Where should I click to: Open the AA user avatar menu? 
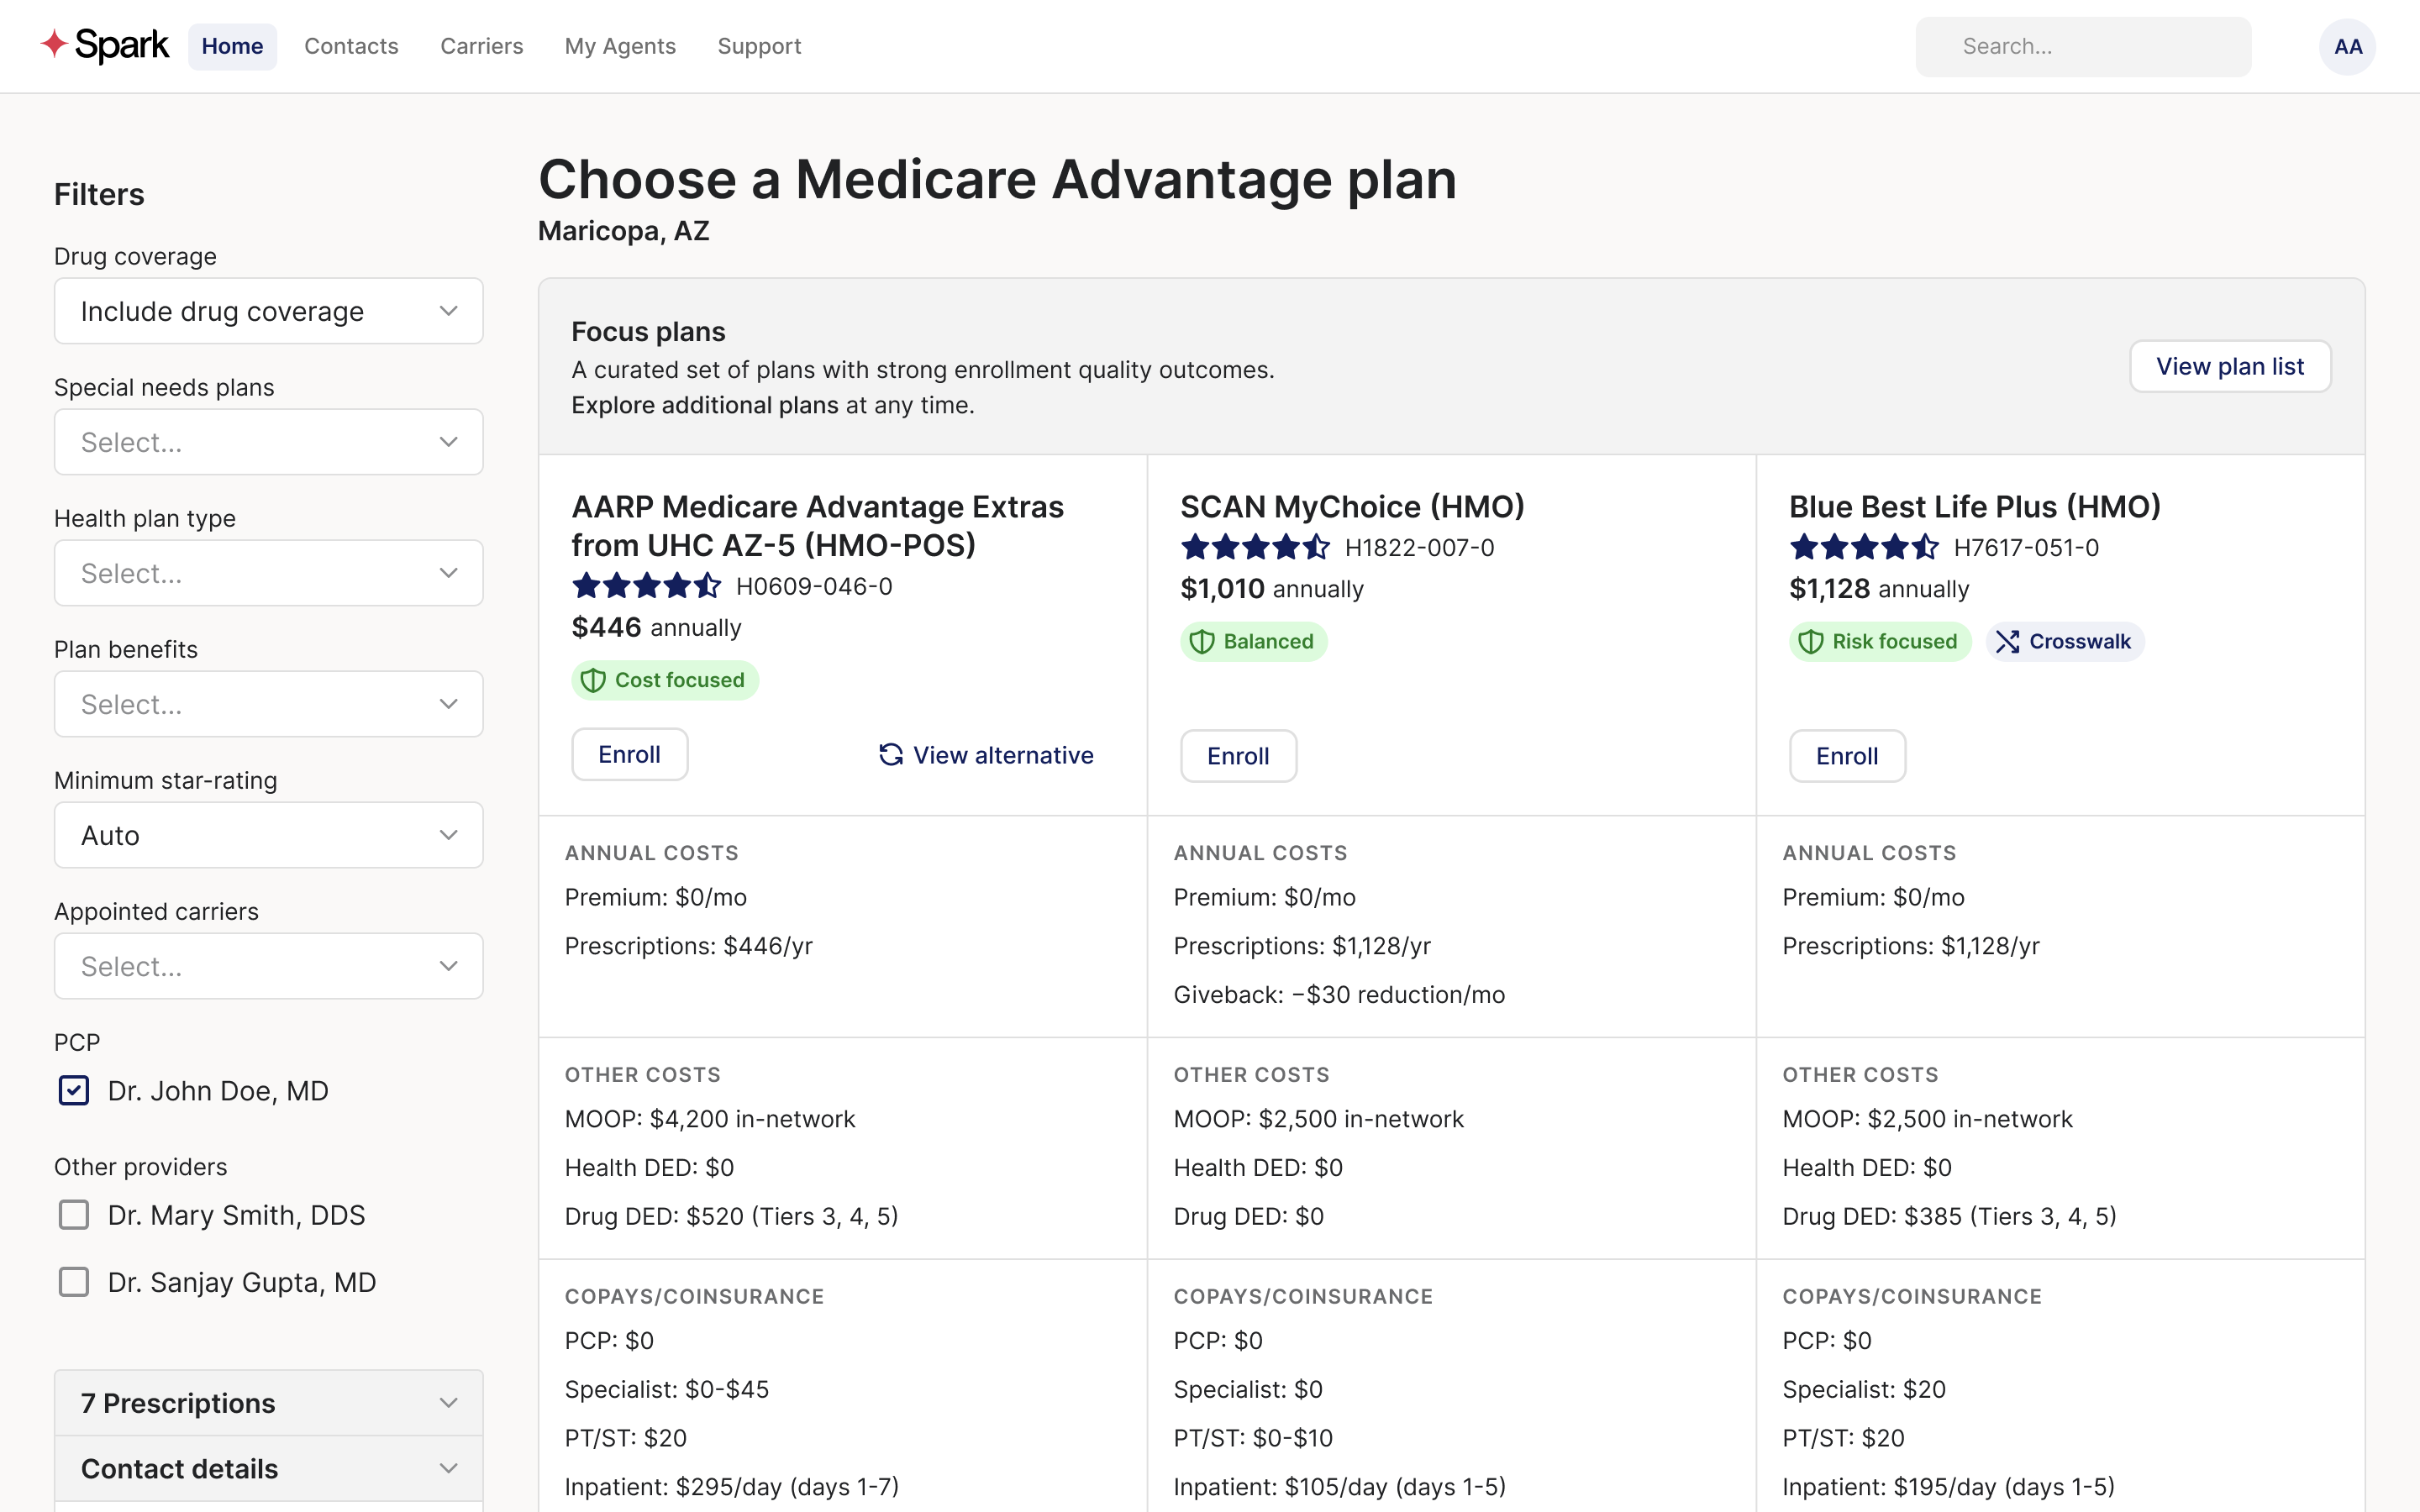click(2347, 46)
